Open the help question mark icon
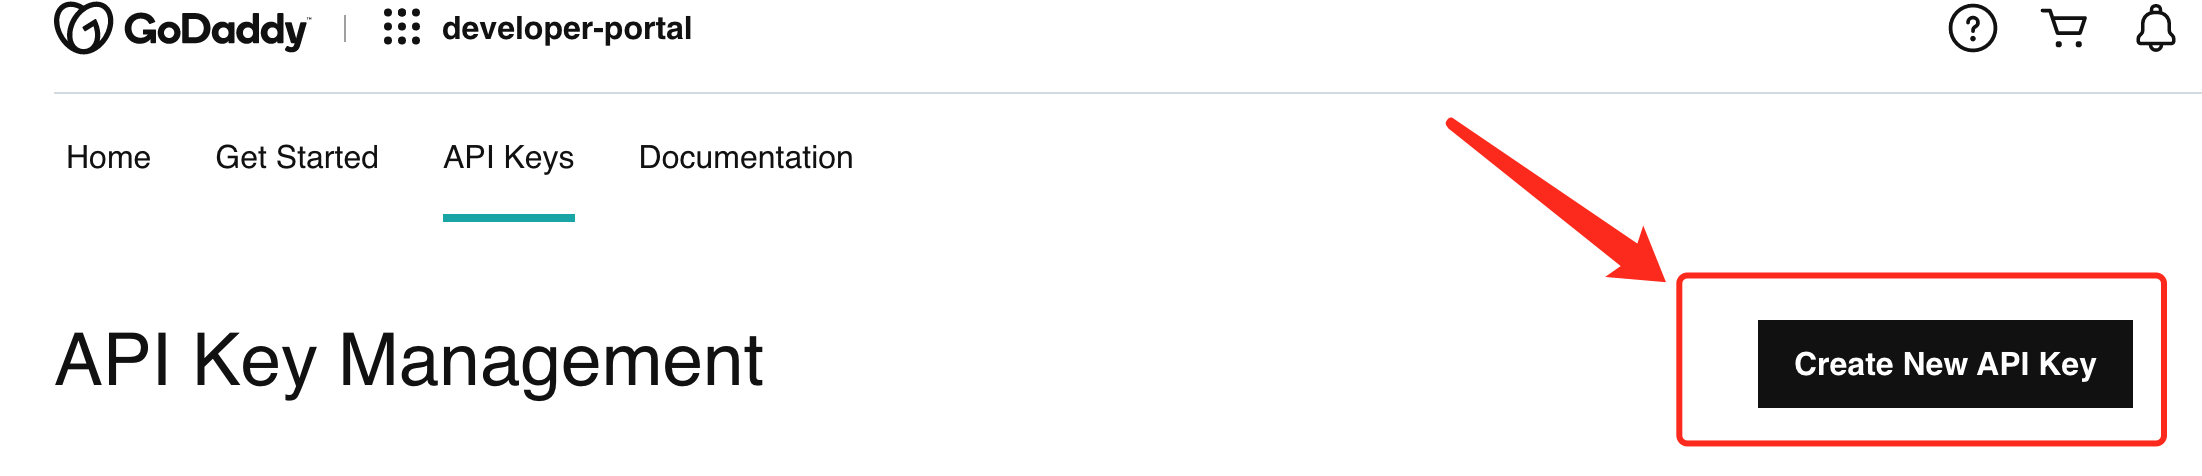 point(1973,28)
